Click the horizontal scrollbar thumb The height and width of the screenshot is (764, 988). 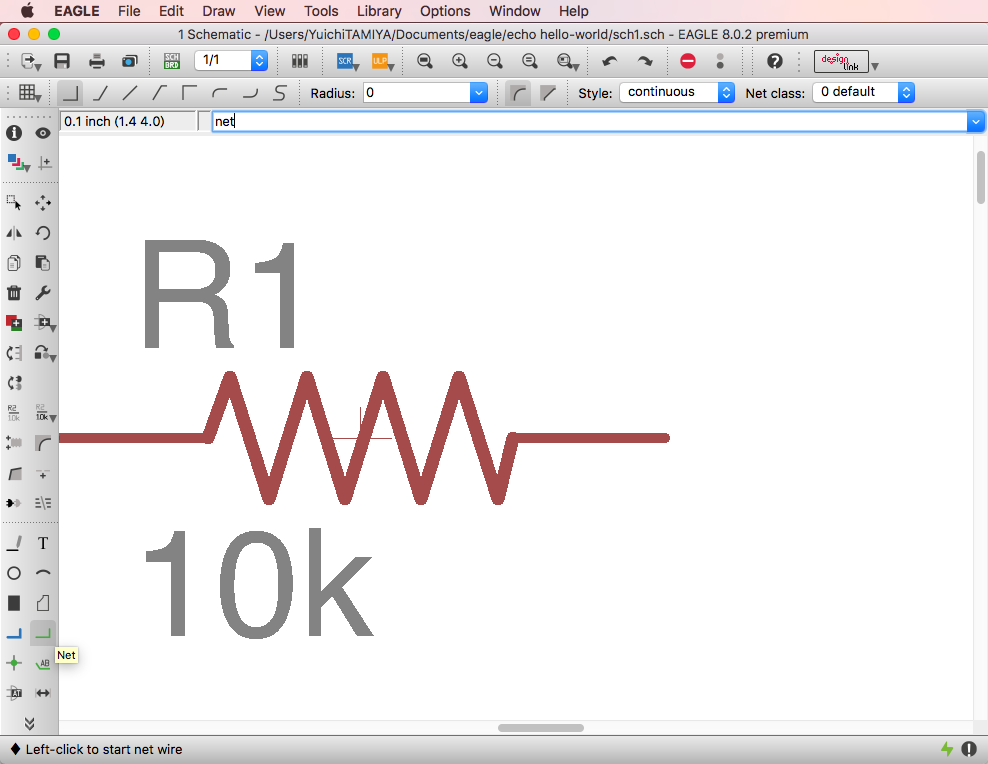[x=541, y=727]
